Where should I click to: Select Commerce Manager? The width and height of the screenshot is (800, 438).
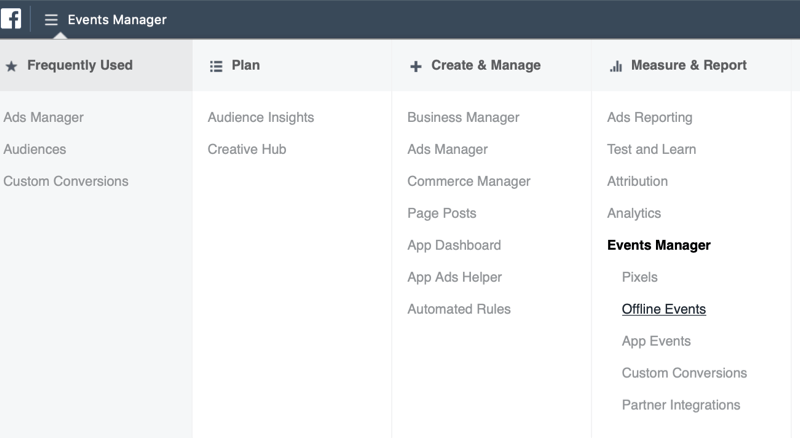click(468, 181)
